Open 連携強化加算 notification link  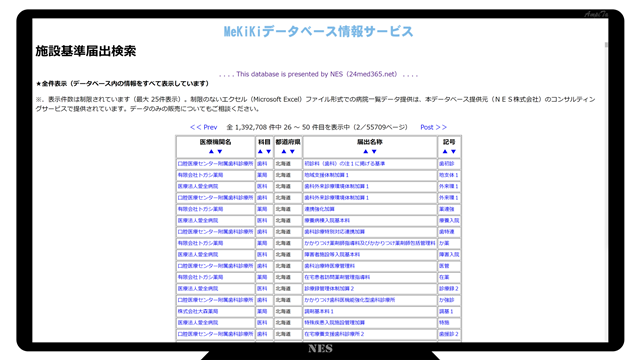click(x=320, y=209)
